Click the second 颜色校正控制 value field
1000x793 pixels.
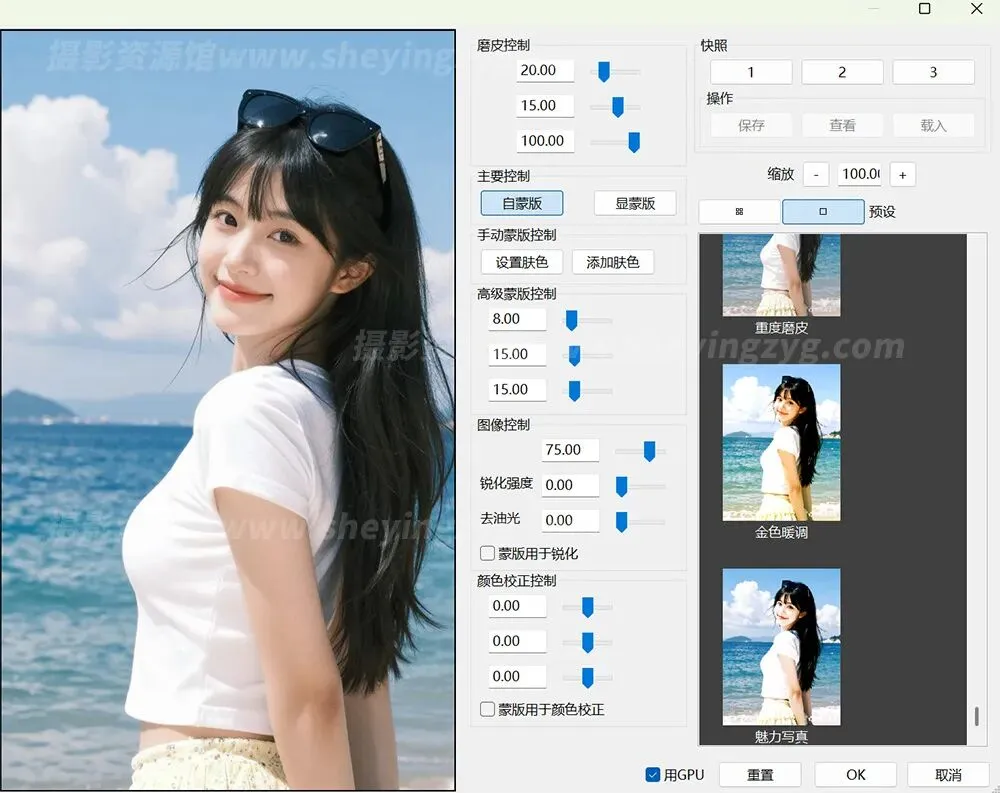click(517, 641)
